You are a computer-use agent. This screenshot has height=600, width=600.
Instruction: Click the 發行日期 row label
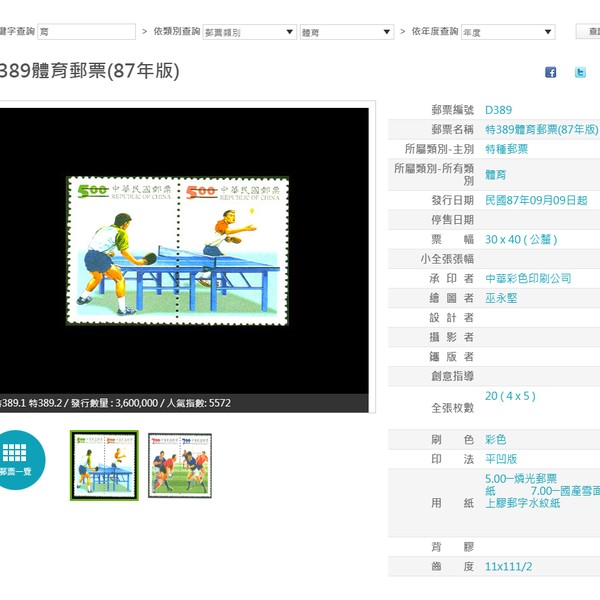tap(453, 201)
